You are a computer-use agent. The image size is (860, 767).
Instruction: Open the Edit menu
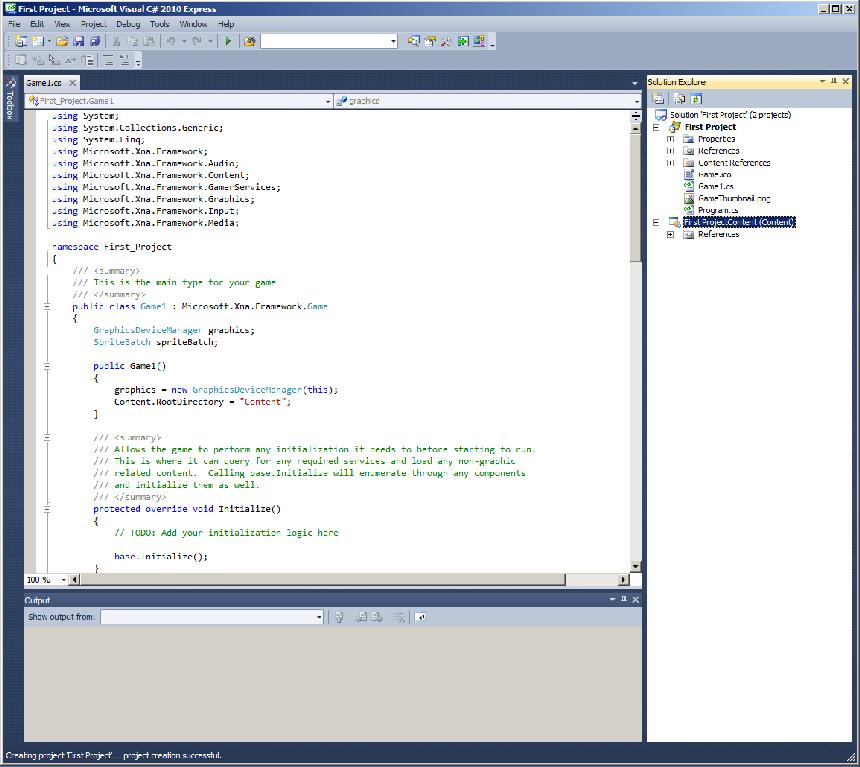(37, 24)
